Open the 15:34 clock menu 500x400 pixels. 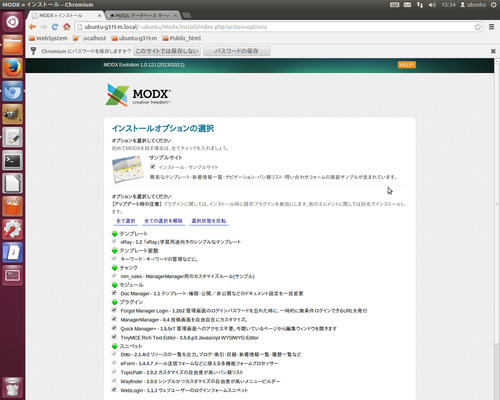[448, 5]
